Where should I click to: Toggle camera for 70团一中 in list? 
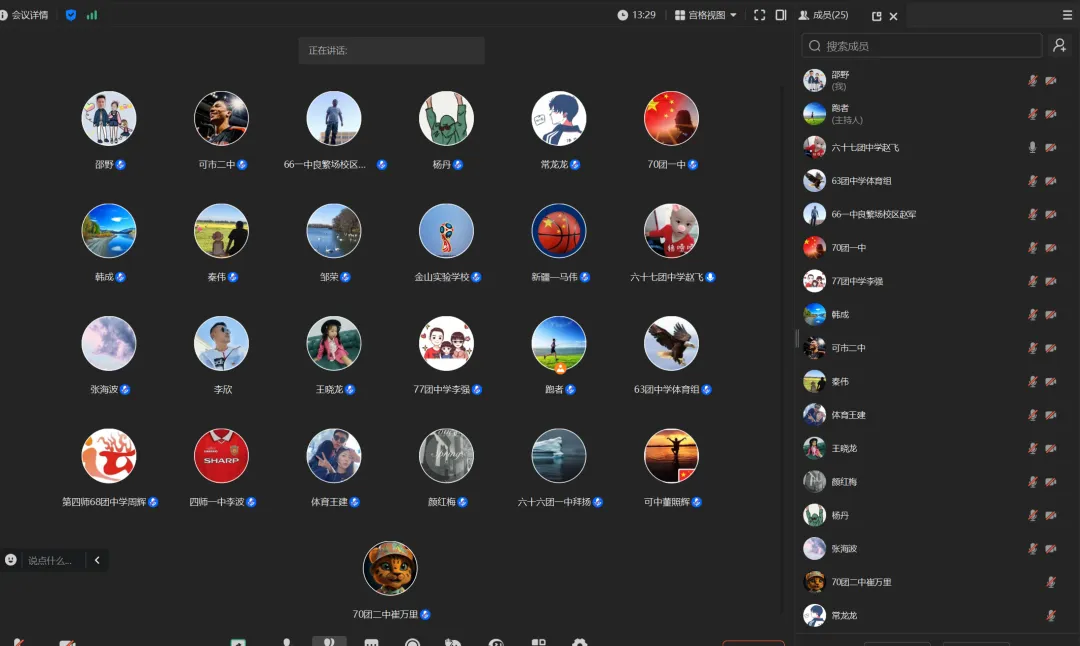1050,248
